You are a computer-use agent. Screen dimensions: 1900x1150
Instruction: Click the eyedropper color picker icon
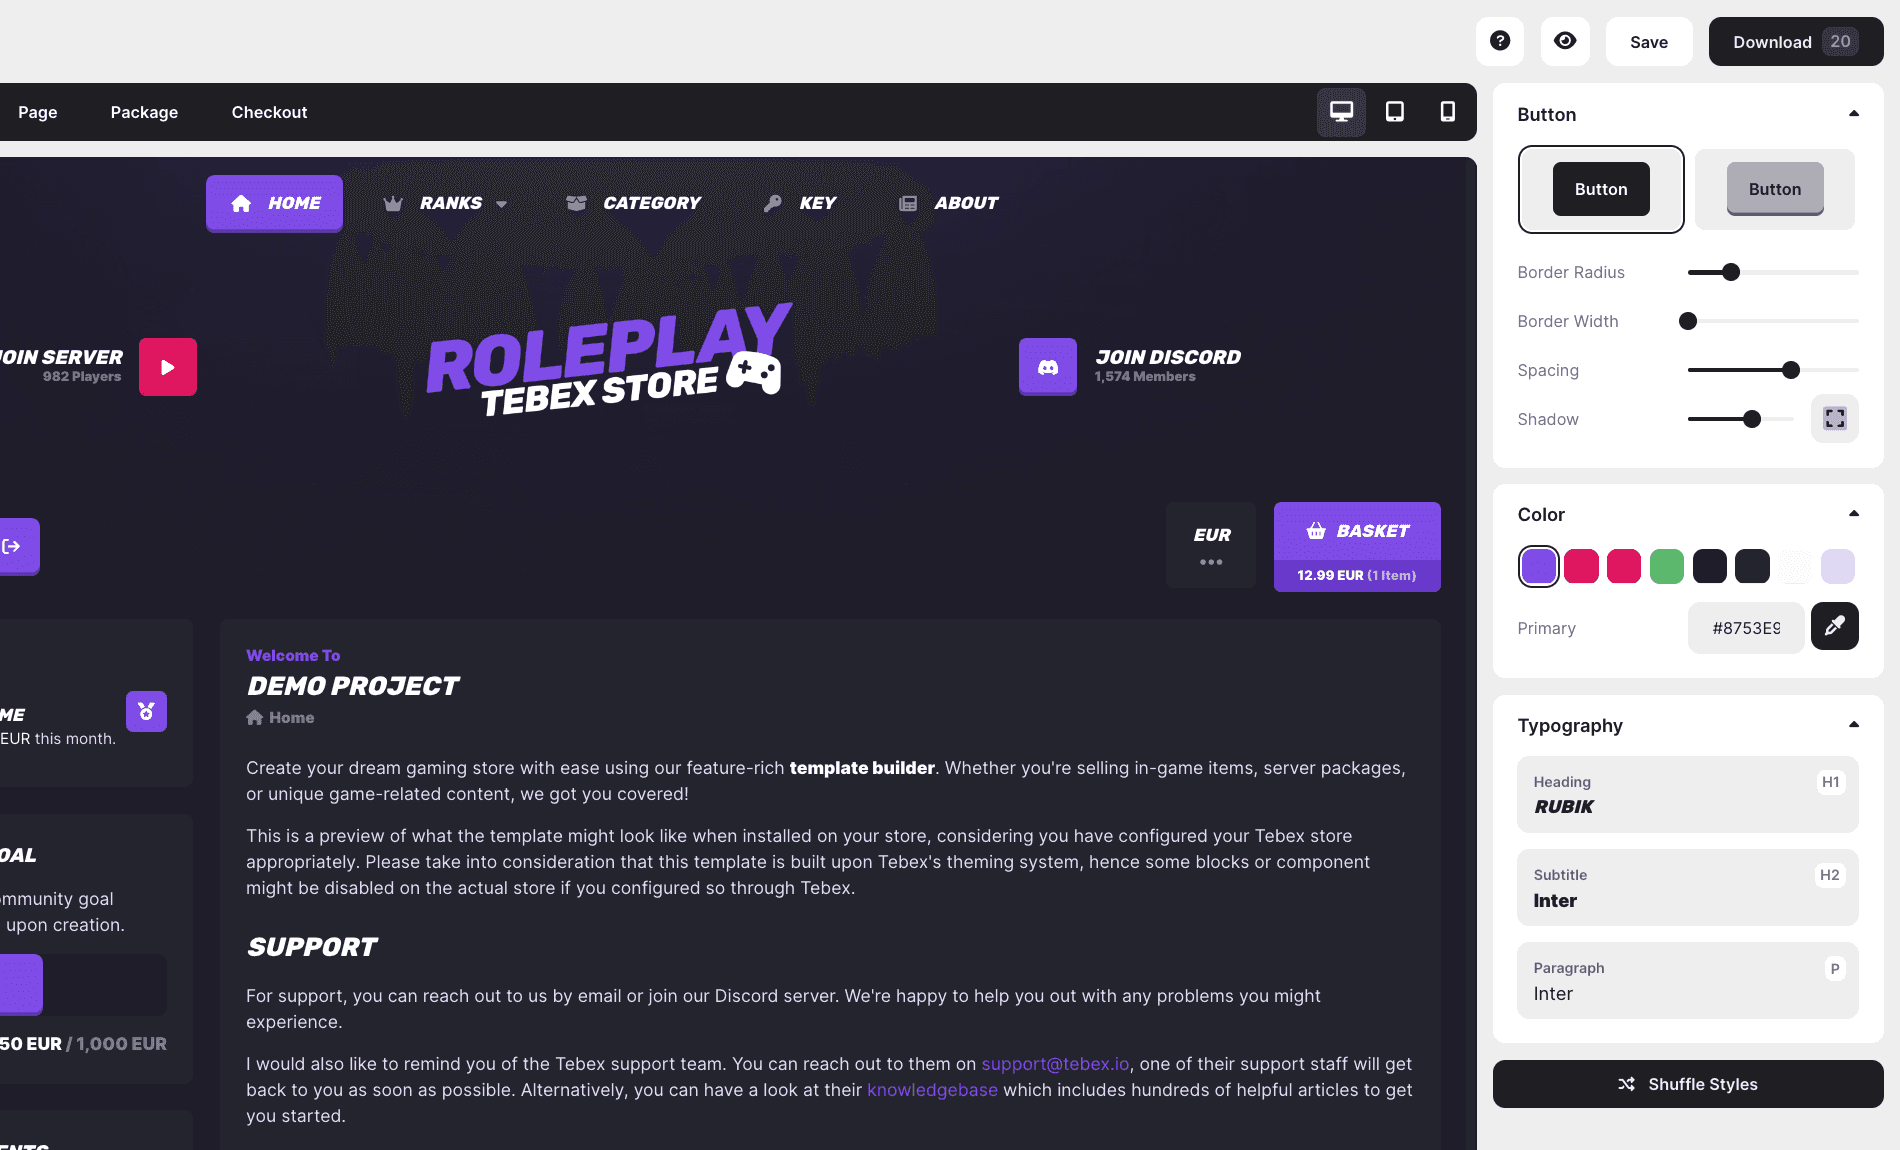click(x=1834, y=626)
